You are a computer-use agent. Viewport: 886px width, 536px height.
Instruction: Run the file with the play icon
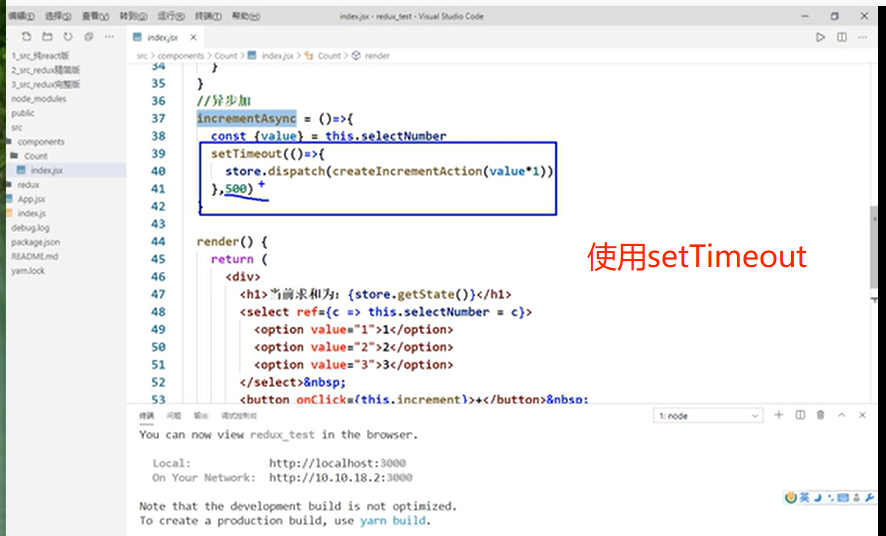pos(820,37)
